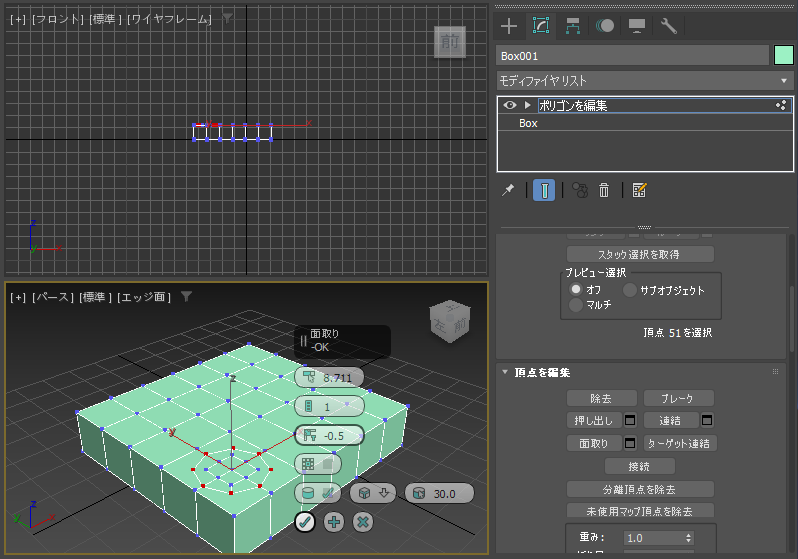Image resolution: width=798 pixels, height=559 pixels.
Task: Click the filter icon in front viewport
Action: tap(227, 19)
